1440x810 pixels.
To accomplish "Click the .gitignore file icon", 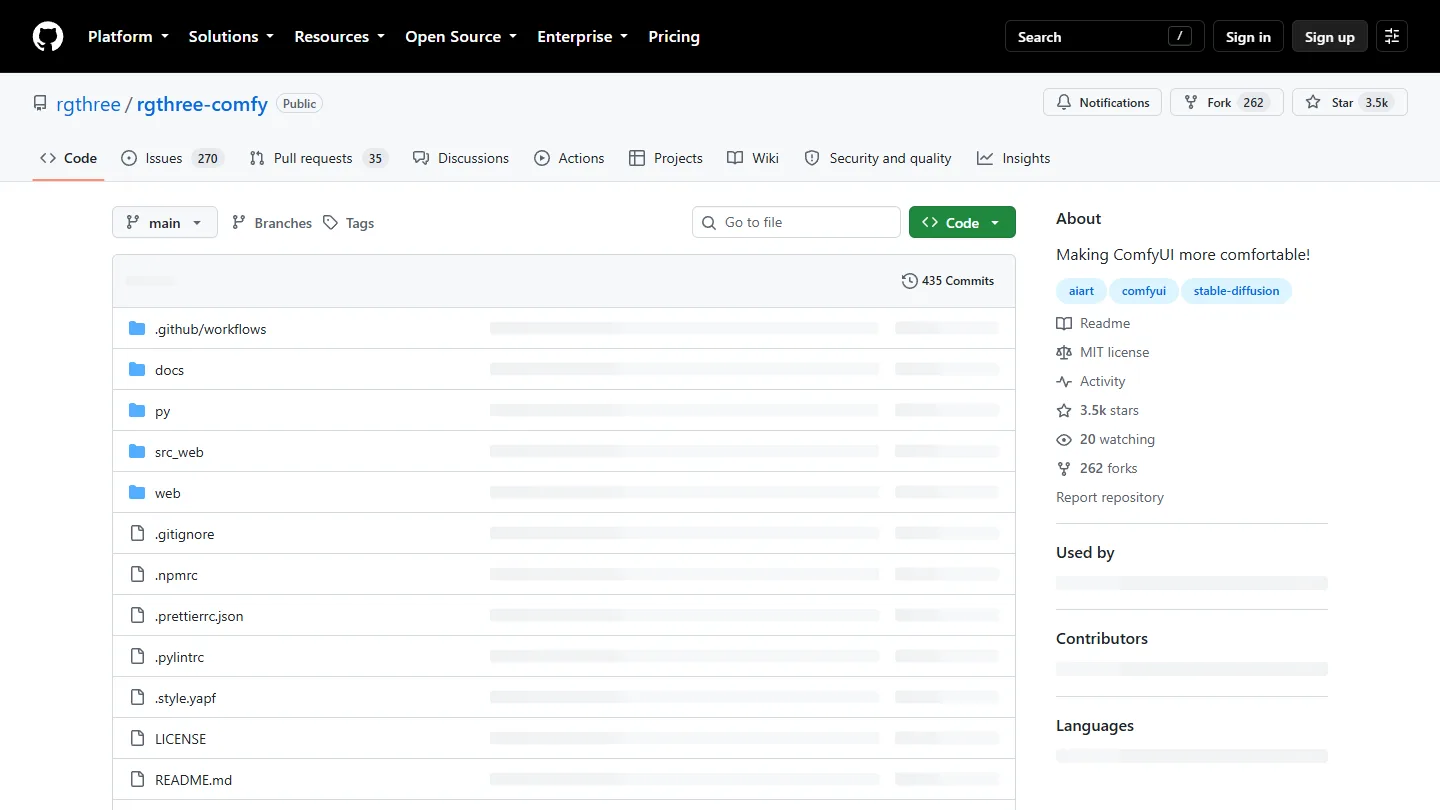I will [137, 534].
